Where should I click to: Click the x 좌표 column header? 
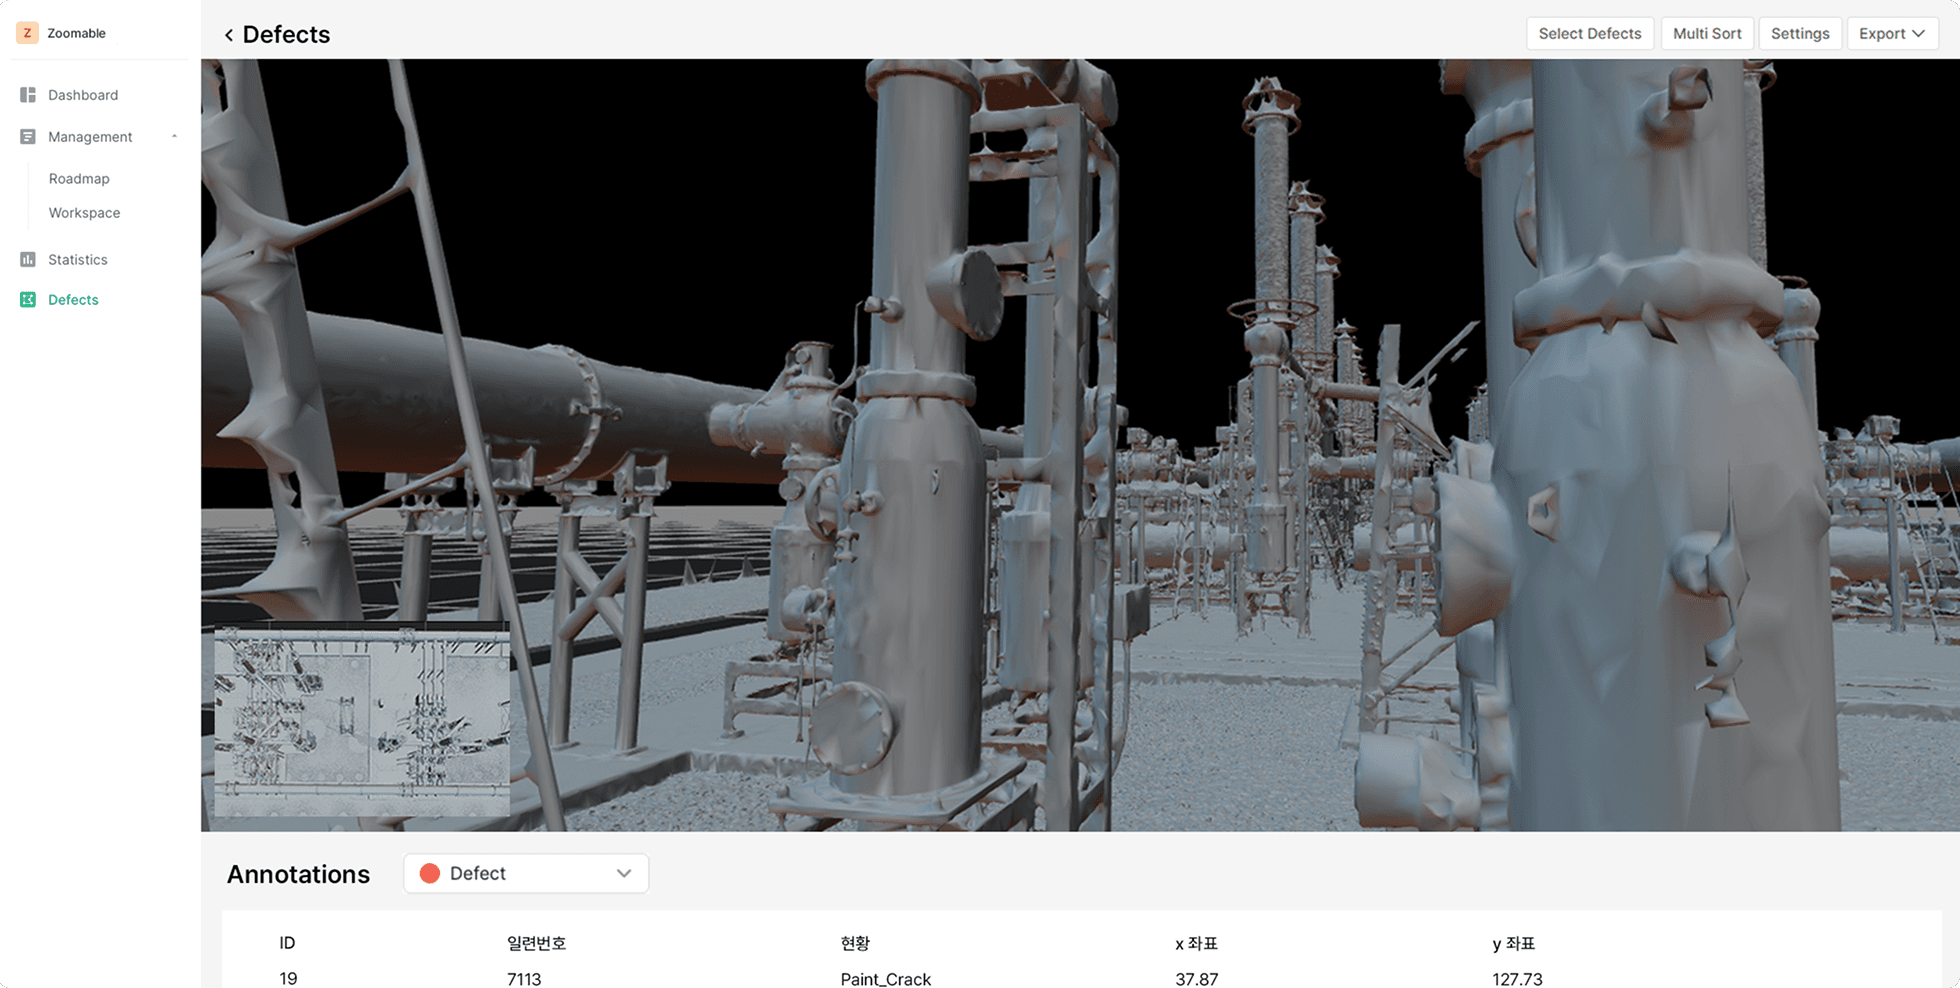(1196, 943)
